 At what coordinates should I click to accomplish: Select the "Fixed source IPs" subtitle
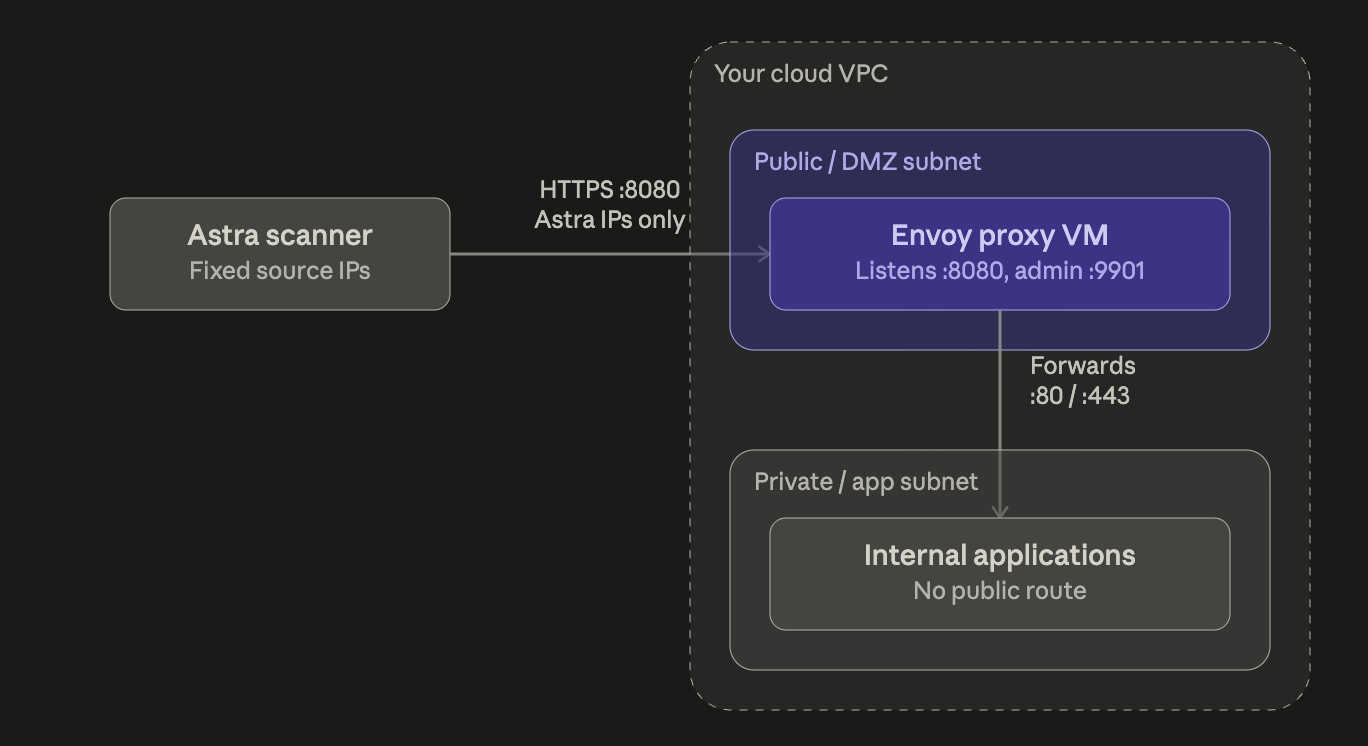coord(280,271)
